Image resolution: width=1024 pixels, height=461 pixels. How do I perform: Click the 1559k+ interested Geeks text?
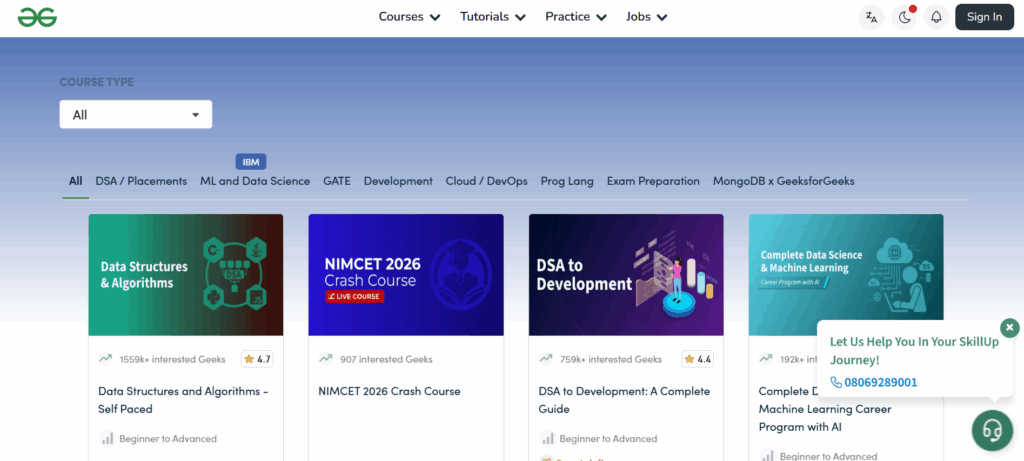coord(172,359)
